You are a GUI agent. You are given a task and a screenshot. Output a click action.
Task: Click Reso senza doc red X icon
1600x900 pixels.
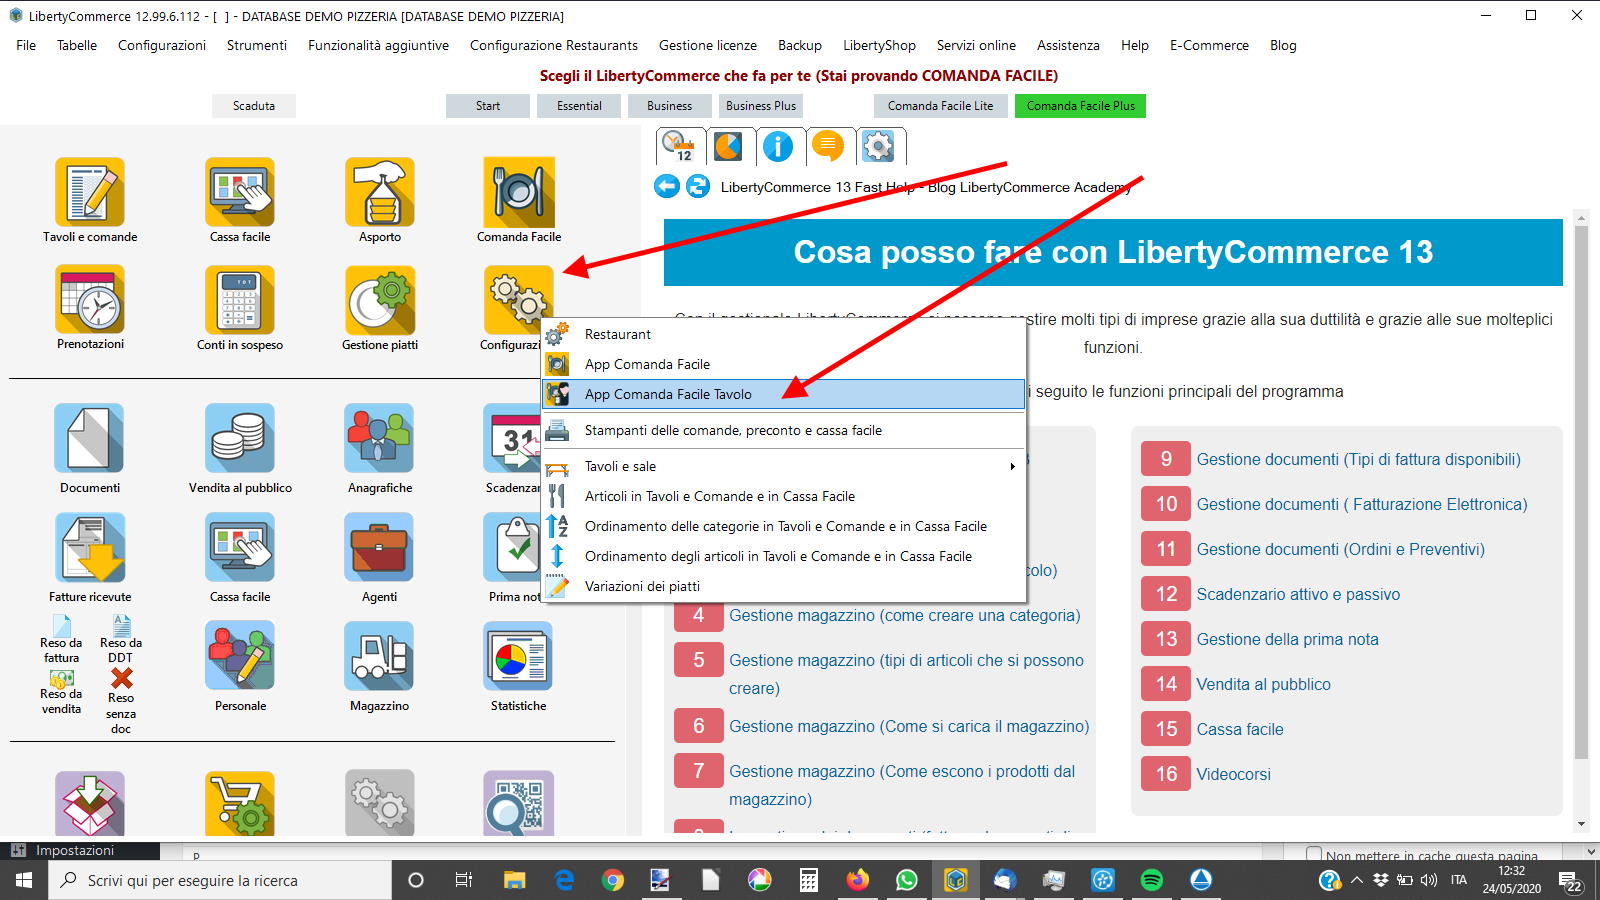[121, 678]
